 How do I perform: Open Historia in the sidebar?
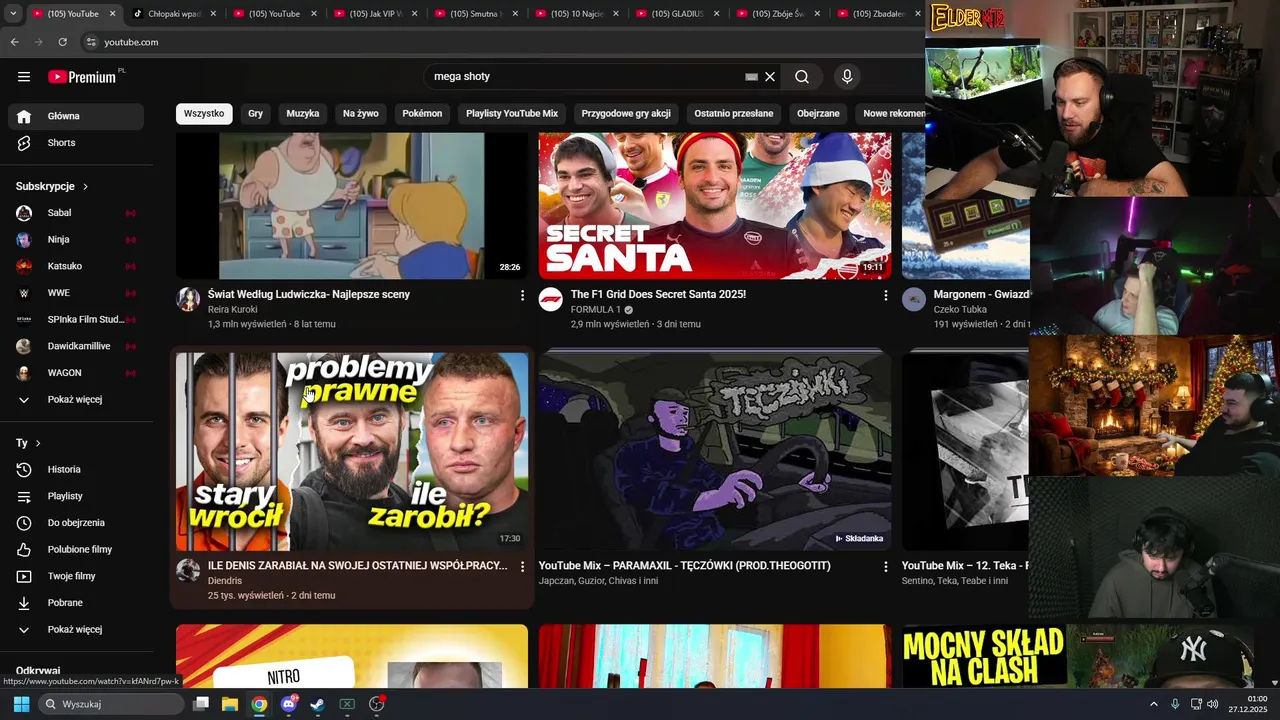76,470
